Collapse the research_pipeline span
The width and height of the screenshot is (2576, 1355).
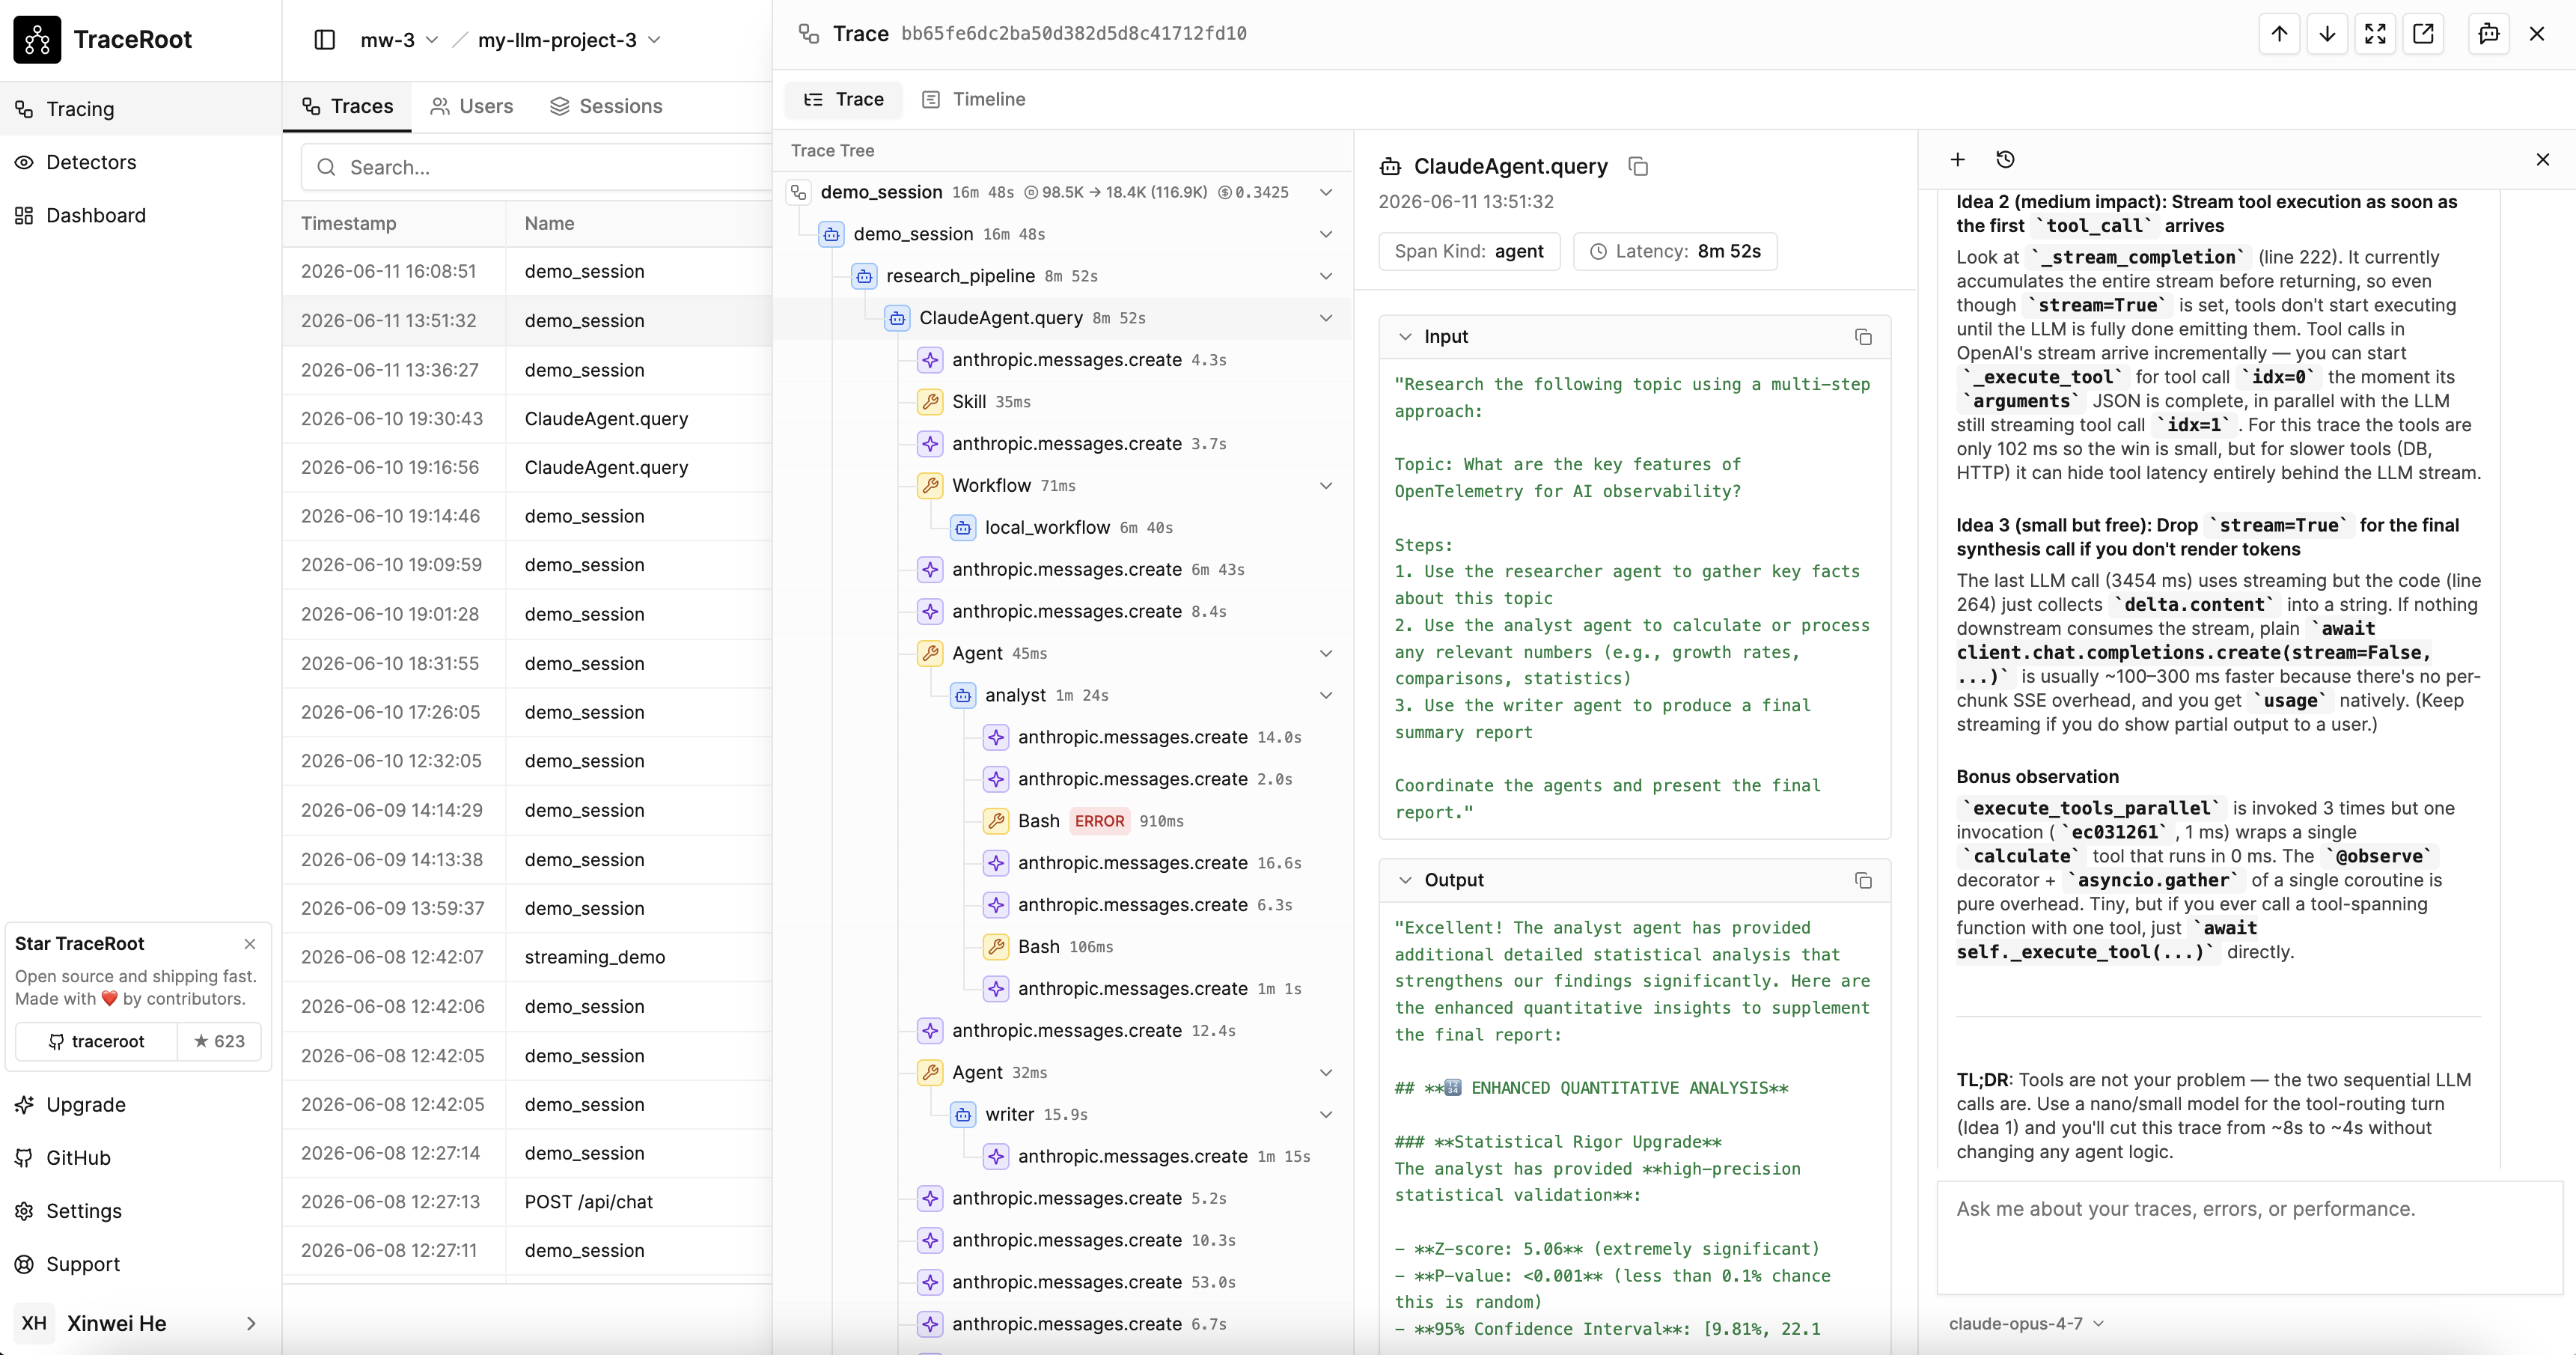(1326, 276)
